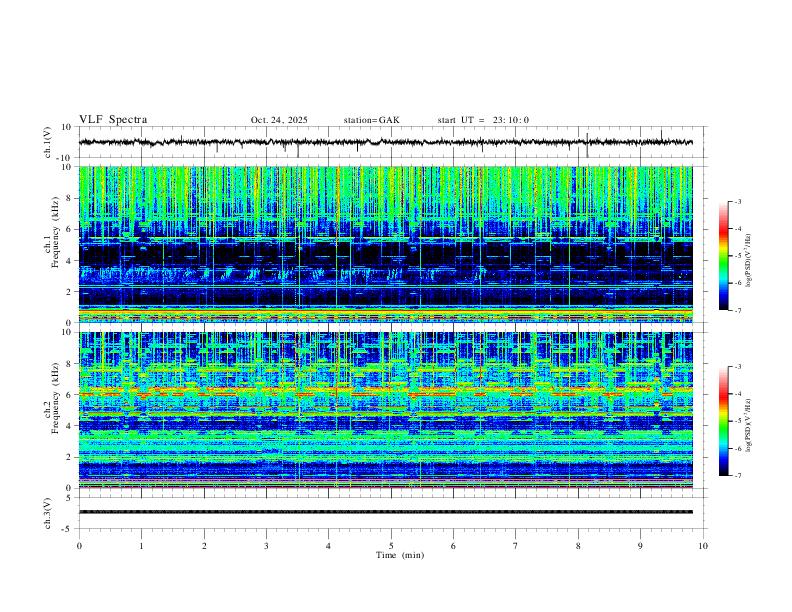The image size is (792, 612).
Task: Click the ch.1 PSD color scale bar
Action: click(723, 256)
